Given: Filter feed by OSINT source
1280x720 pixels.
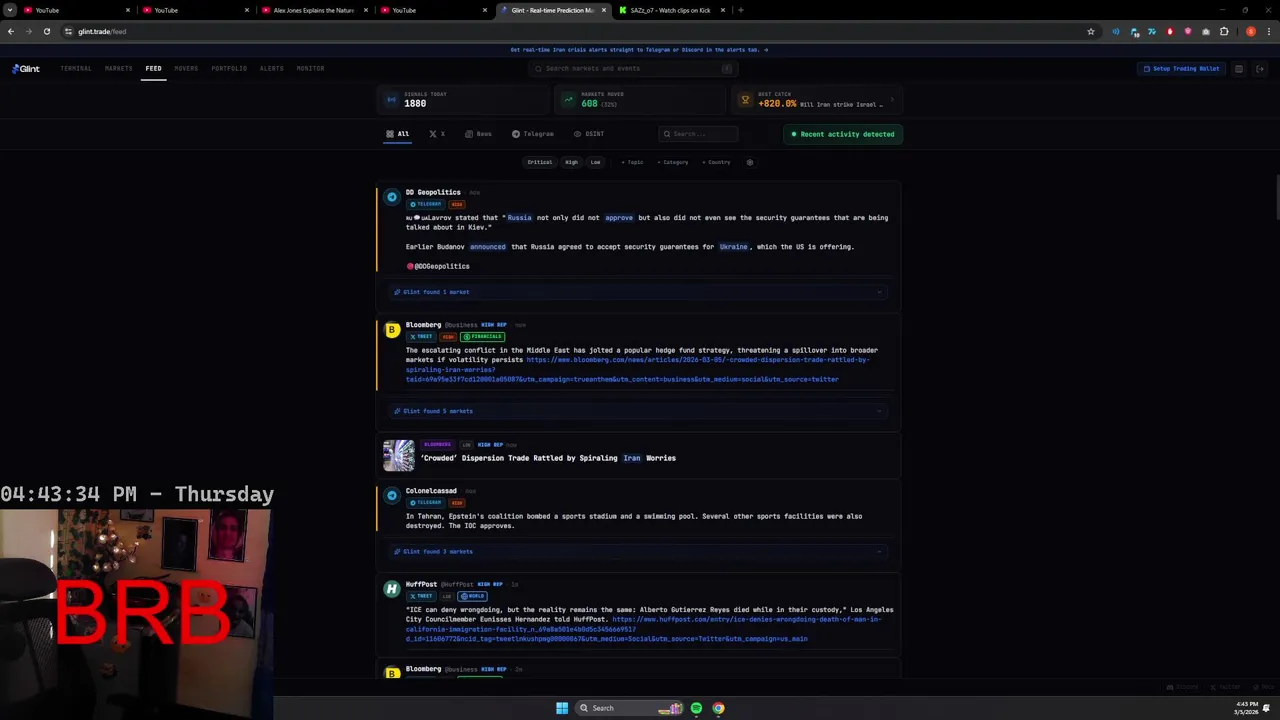Looking at the screenshot, I should click(589, 134).
